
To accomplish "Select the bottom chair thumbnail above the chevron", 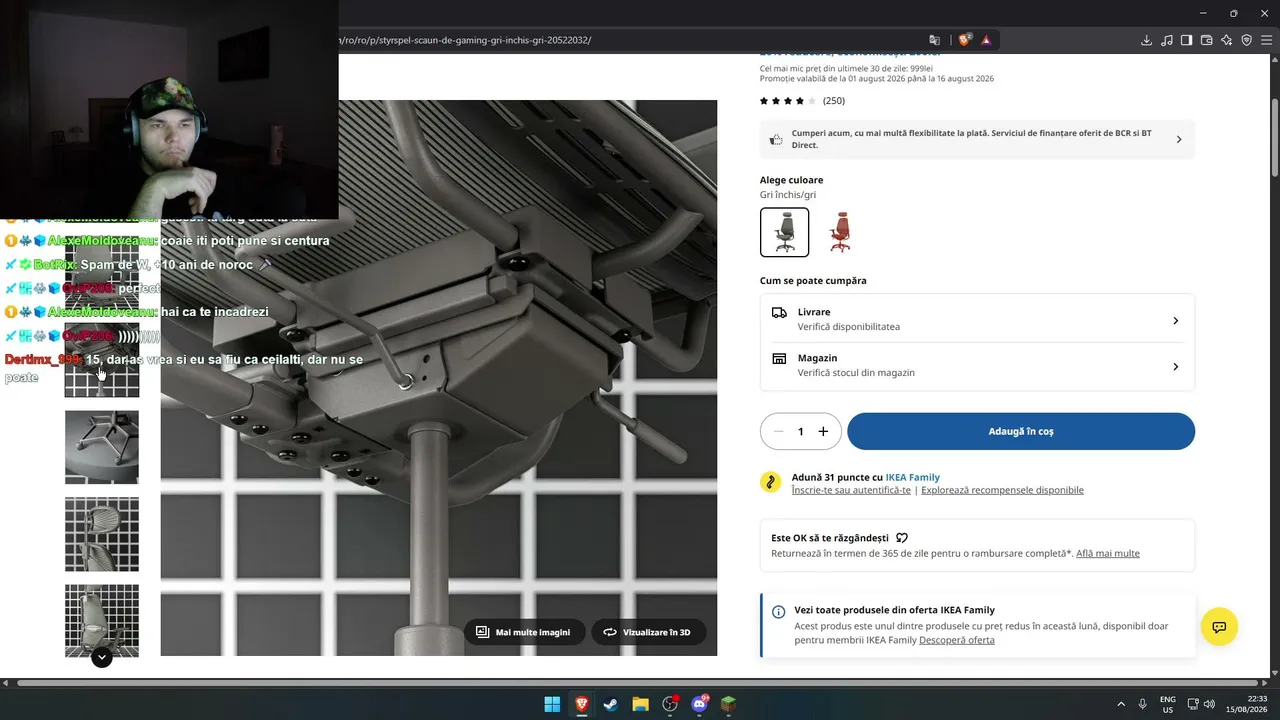I will point(102,621).
